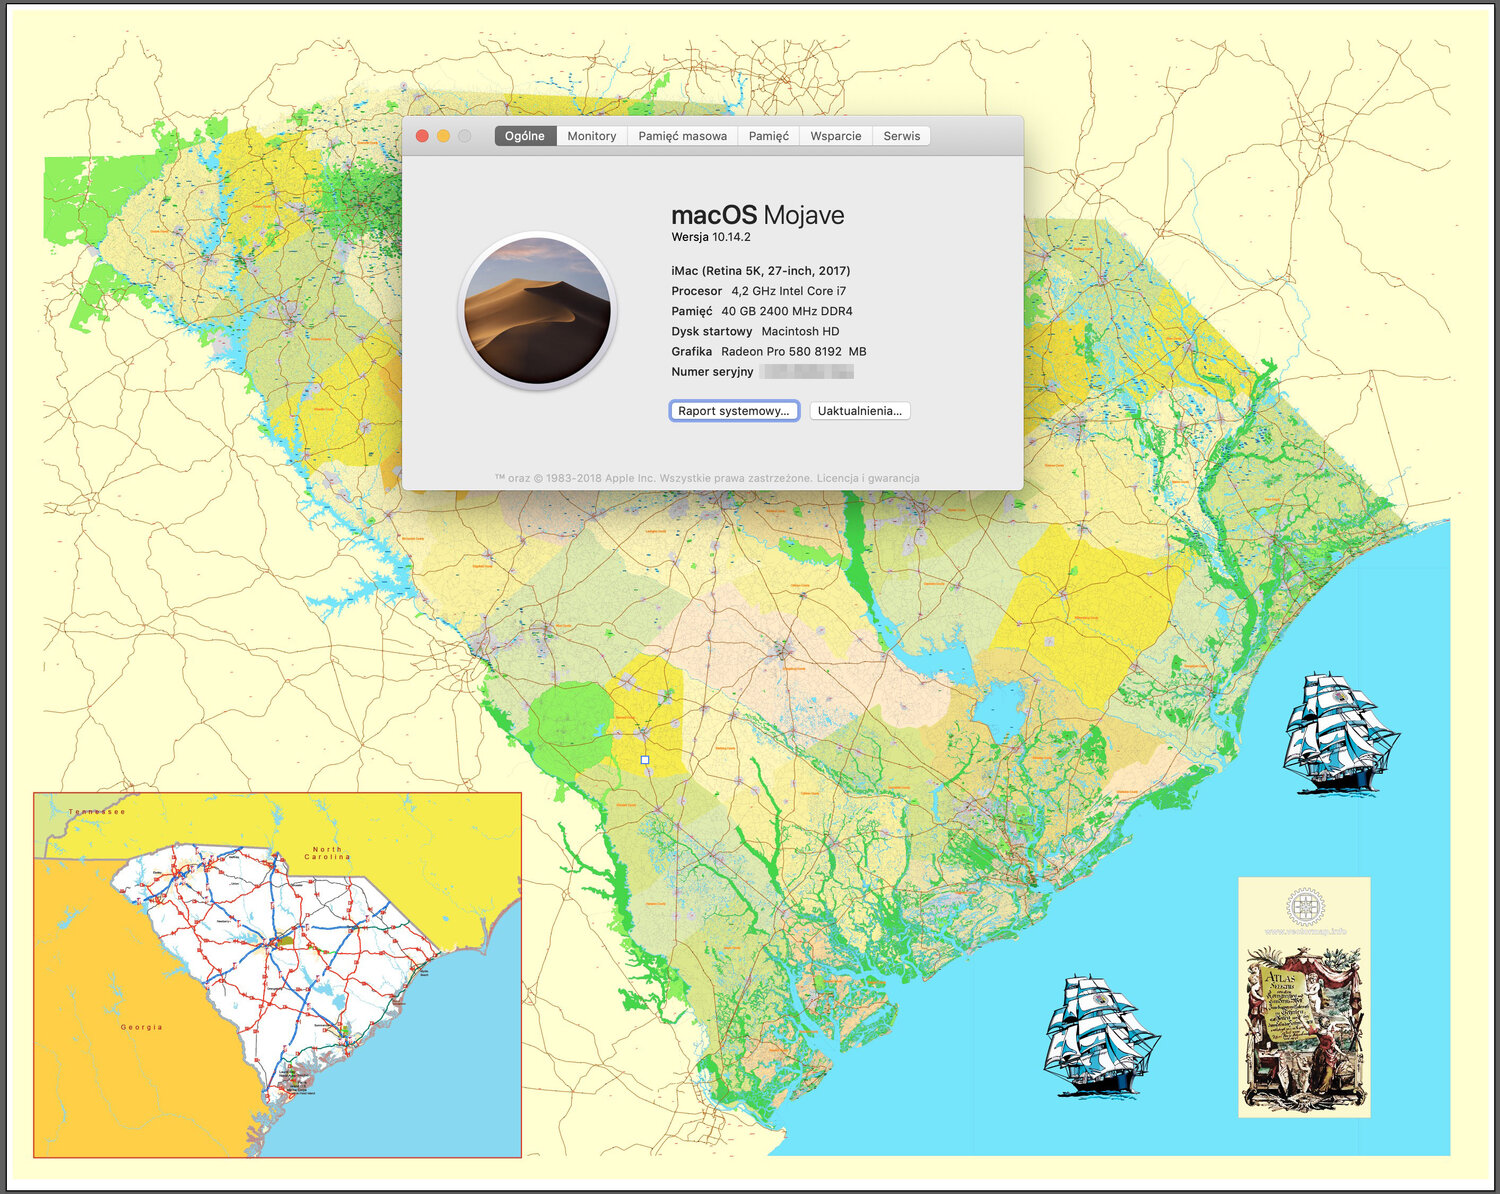1500x1194 pixels.
Task: Click the round vectormap.info emblem above the atlas cover
Action: click(x=1304, y=907)
